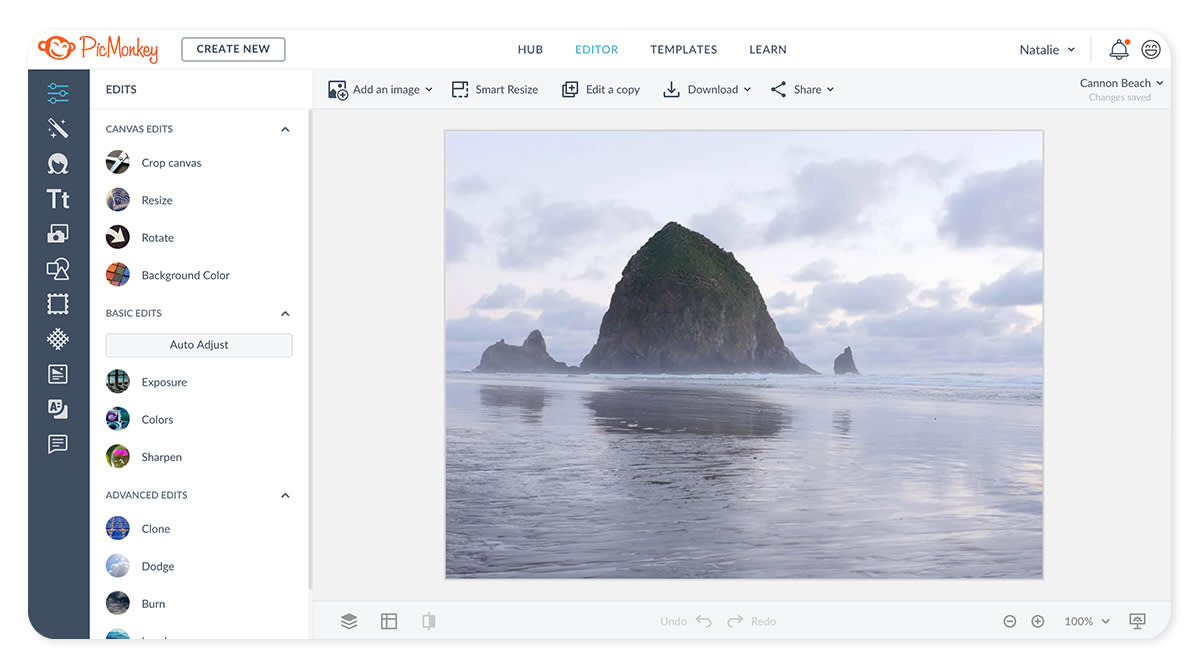Screen dimensions: 1200x669
Task: Open Background Color edit
Action: point(168,275)
